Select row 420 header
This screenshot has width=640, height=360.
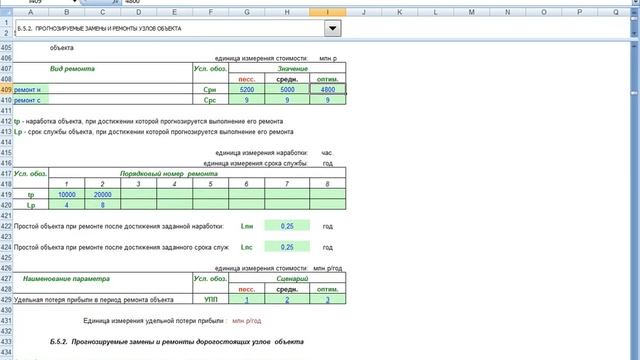(6, 205)
